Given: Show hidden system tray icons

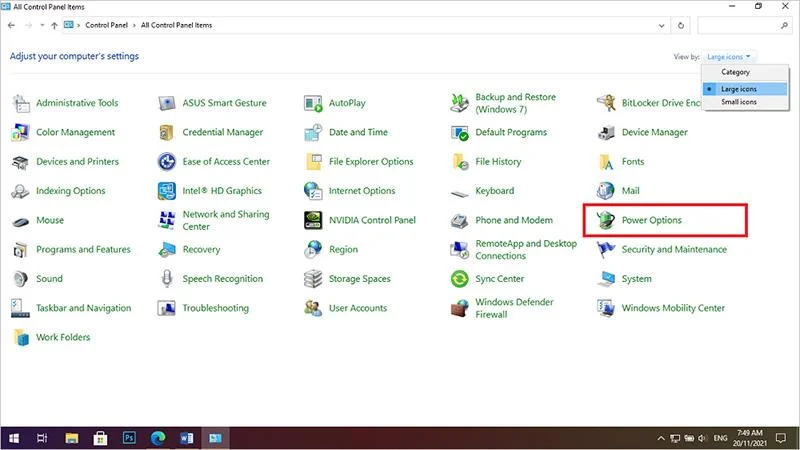Looking at the screenshot, I should click(661, 438).
